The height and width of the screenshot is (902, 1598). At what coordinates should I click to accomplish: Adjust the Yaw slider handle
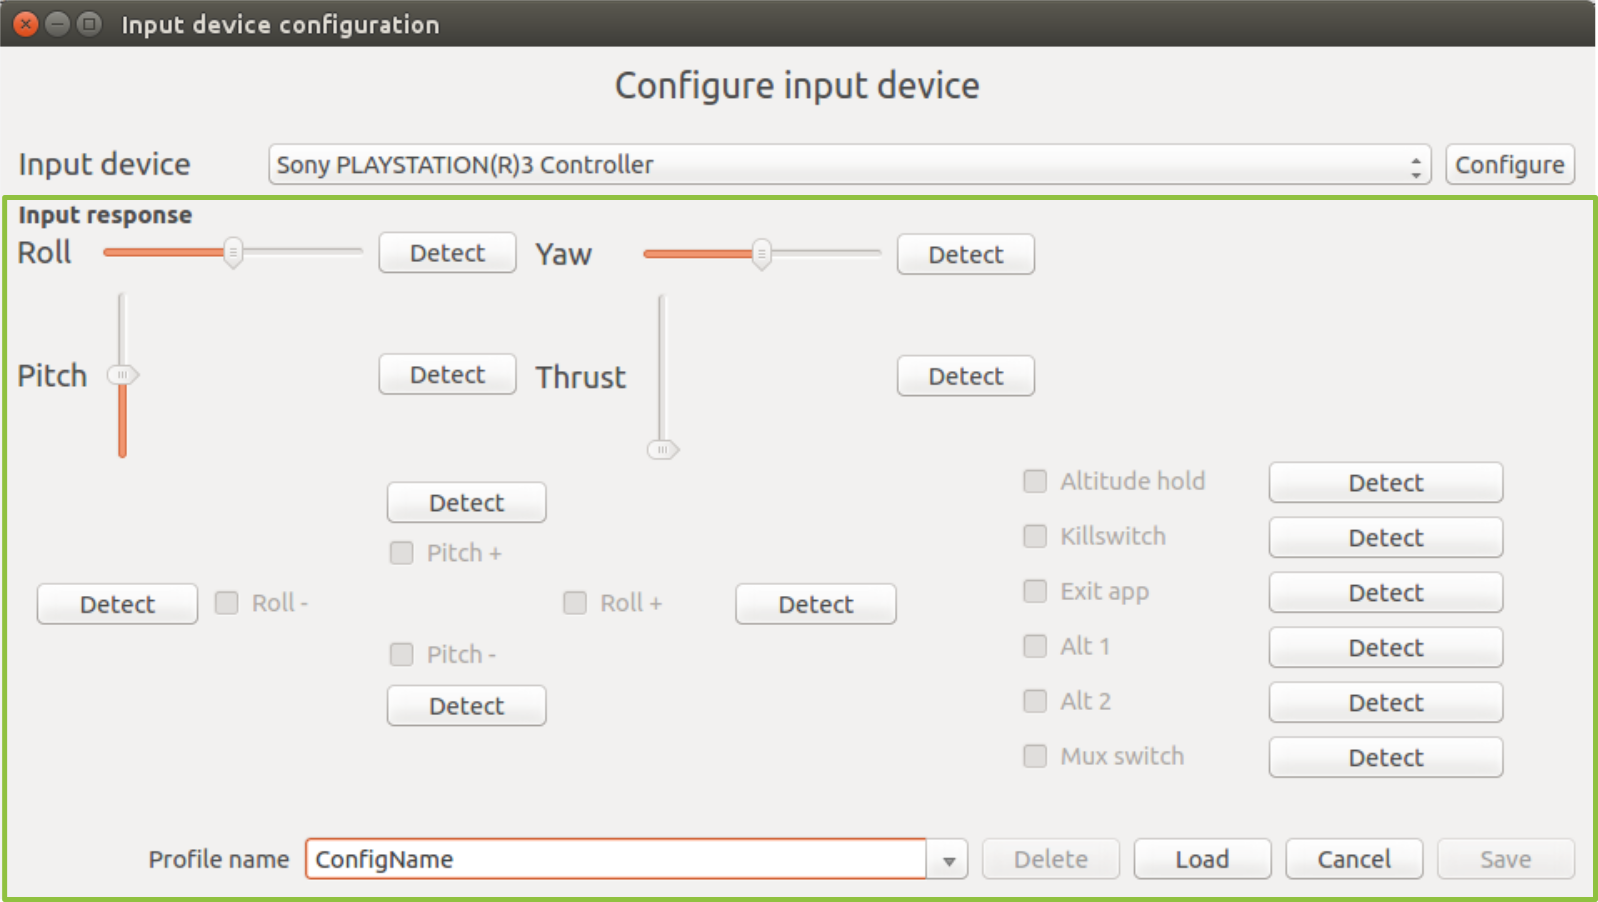761,255
